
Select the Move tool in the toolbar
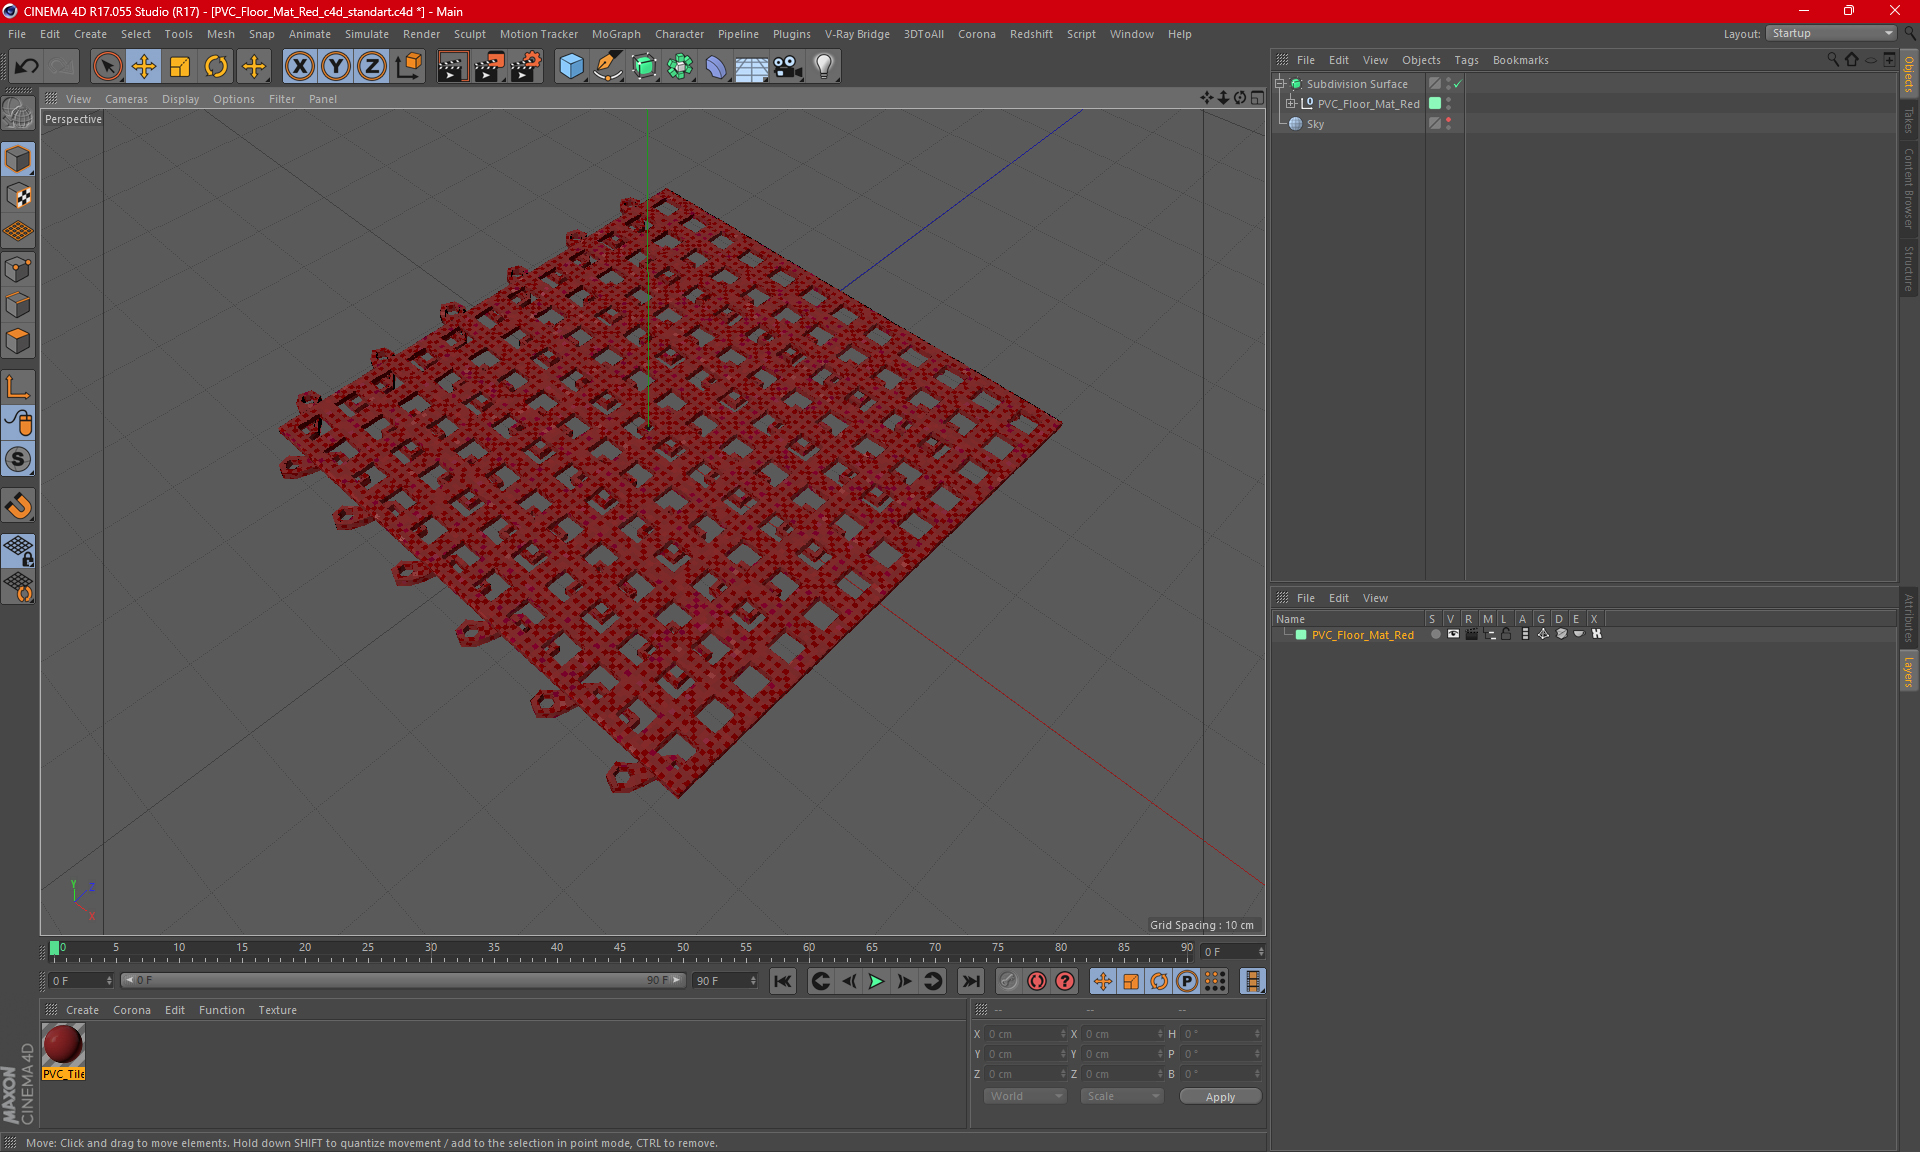144,67
